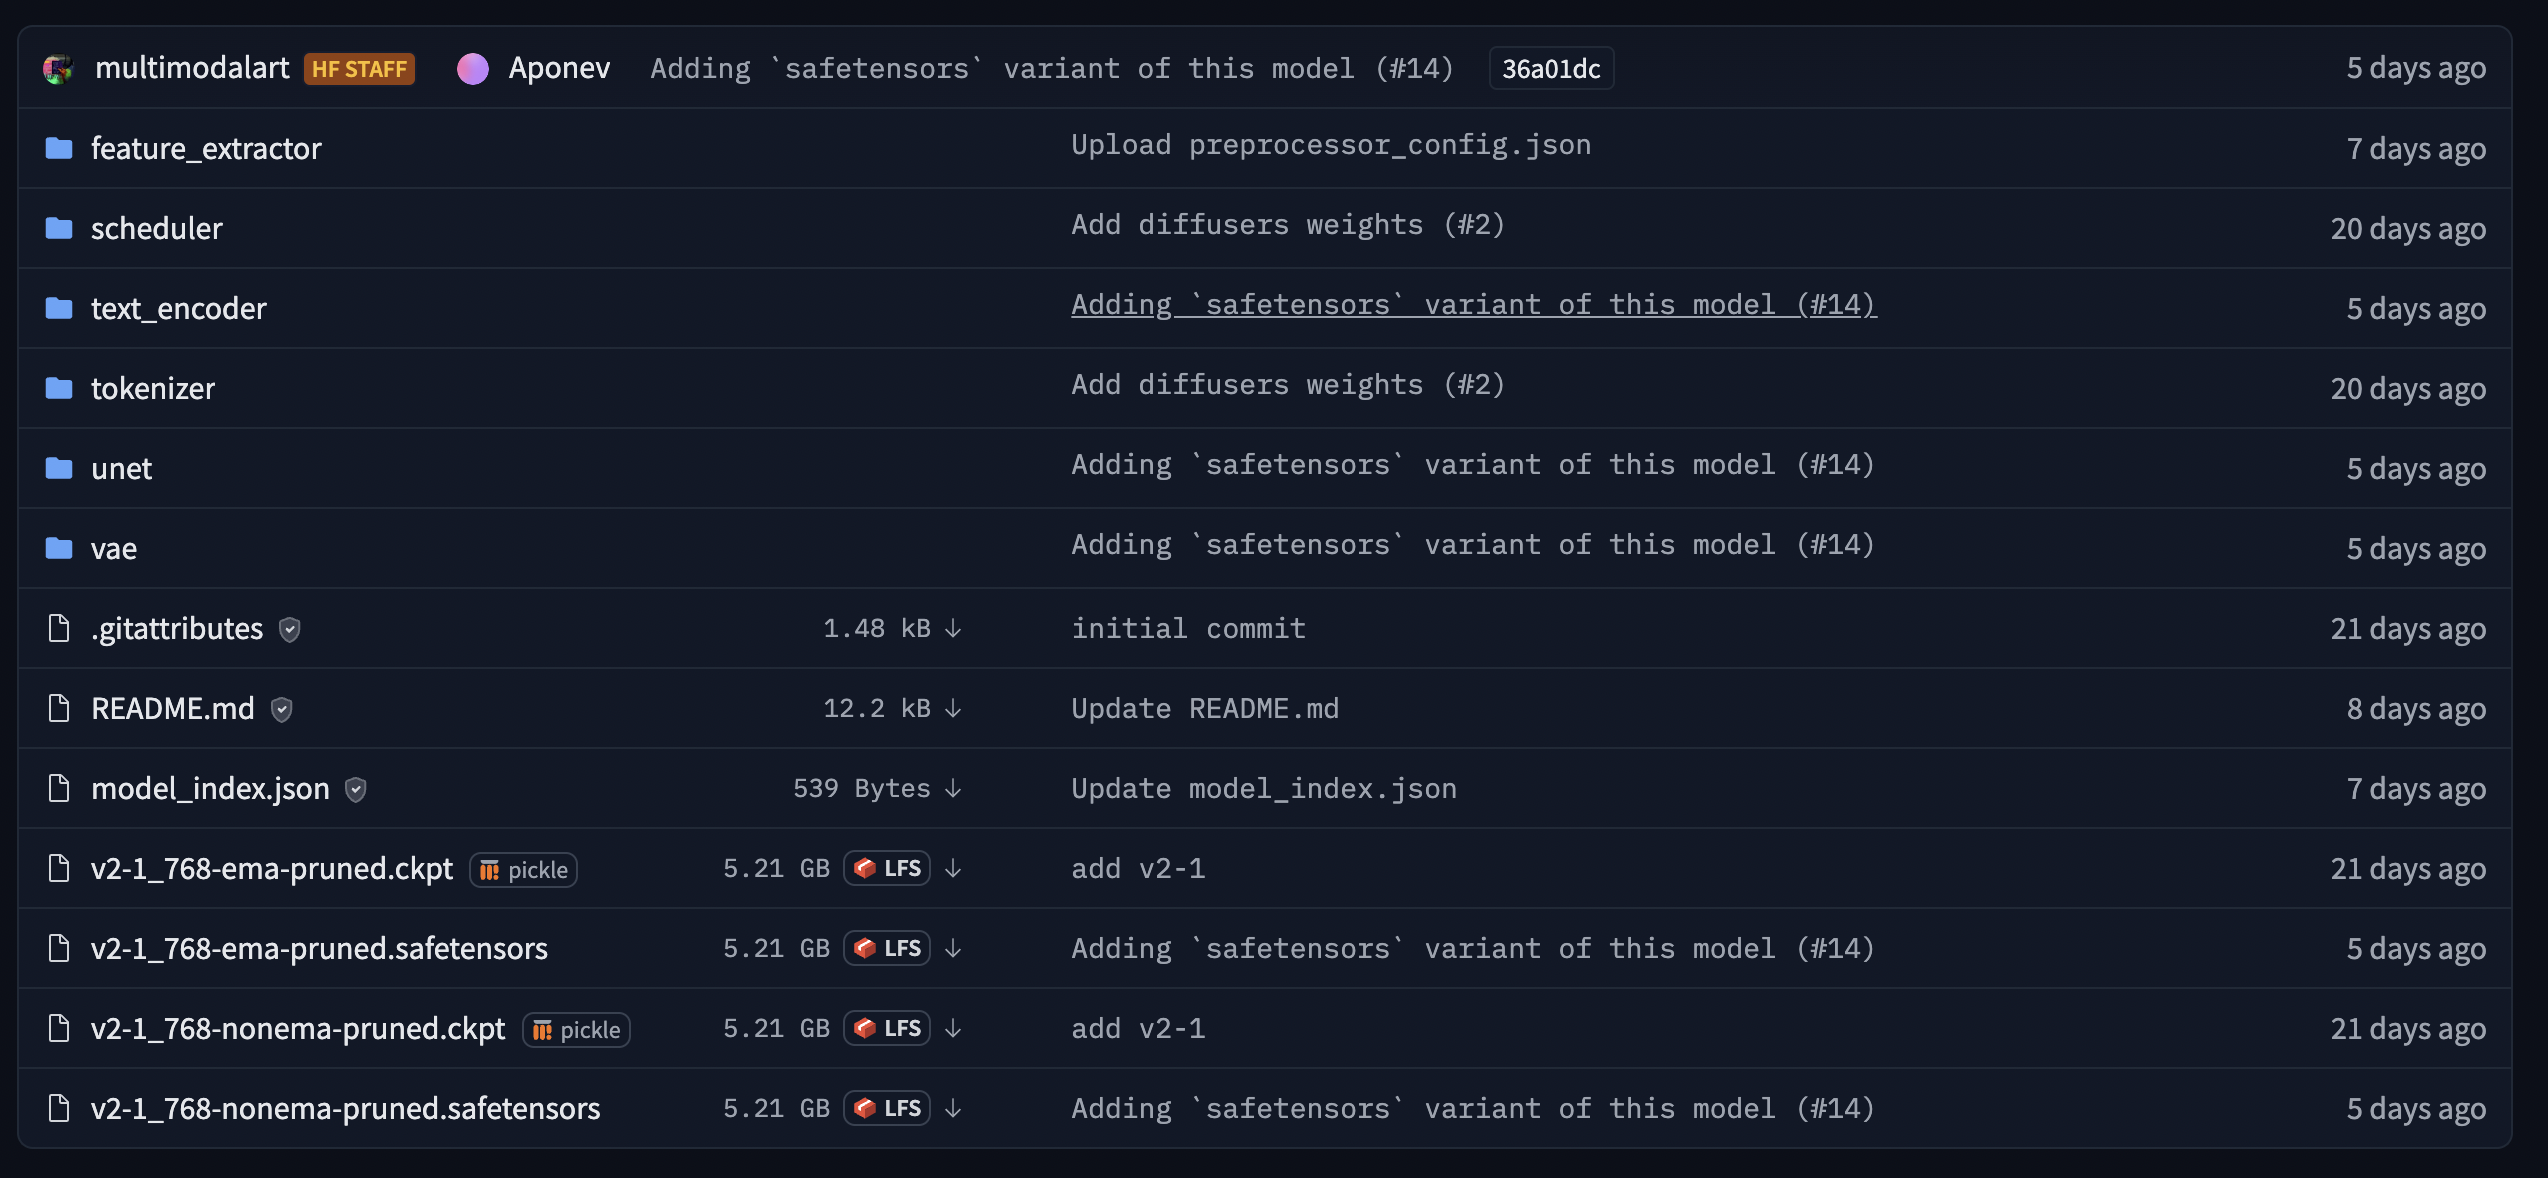
Task: Click the file icon beside v2-1_768-nonema-pruned.ckpt
Action: (58, 1029)
